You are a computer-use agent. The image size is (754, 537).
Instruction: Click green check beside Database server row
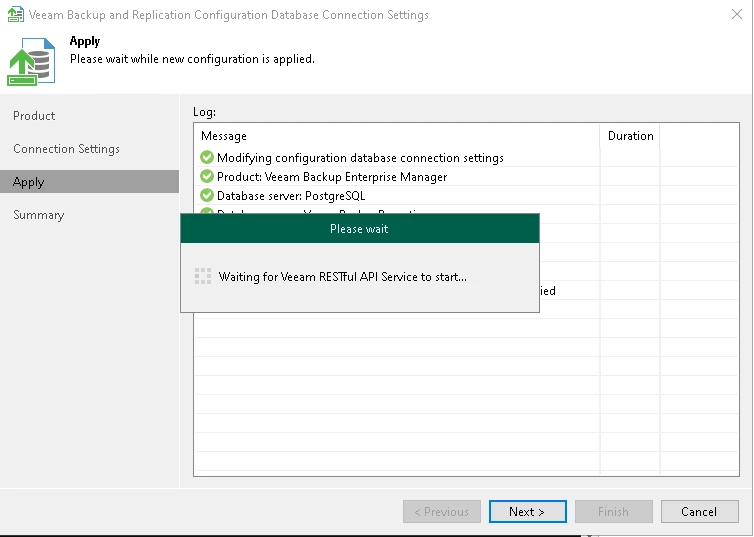pos(207,195)
